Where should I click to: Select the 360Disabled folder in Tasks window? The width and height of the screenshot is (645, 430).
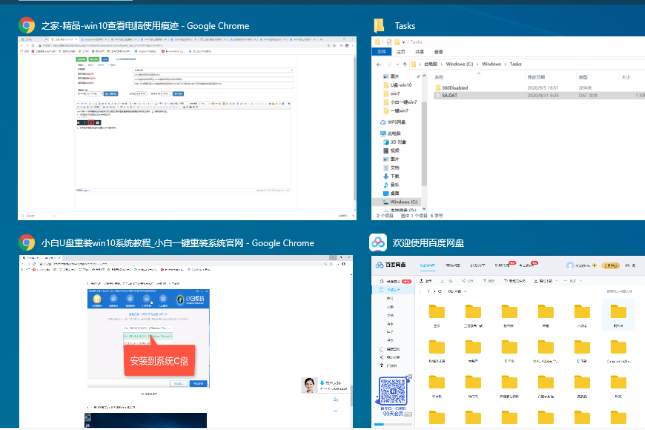coord(452,88)
